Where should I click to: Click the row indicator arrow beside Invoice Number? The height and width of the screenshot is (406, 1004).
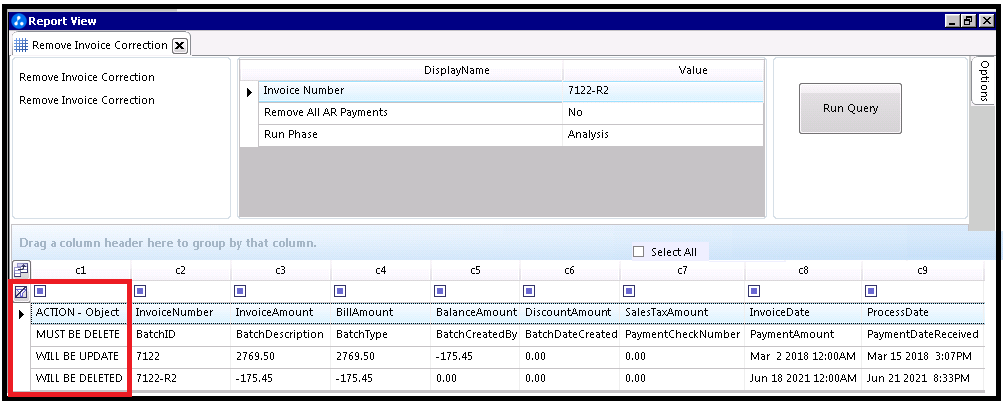pos(249,92)
